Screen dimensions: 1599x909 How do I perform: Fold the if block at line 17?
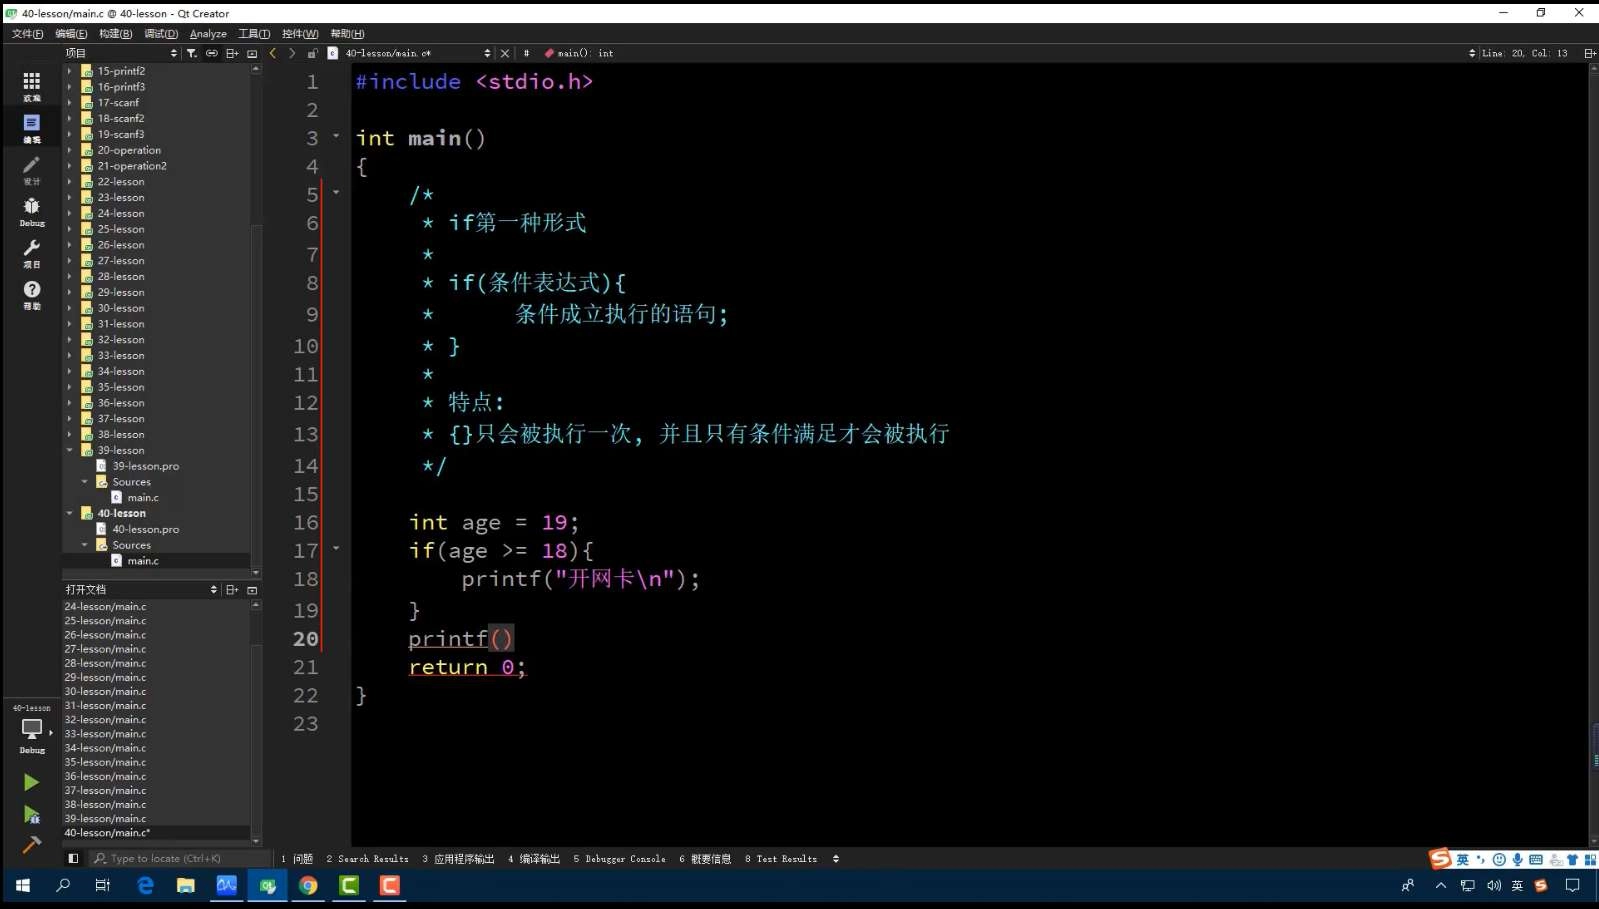pyautogui.click(x=336, y=548)
